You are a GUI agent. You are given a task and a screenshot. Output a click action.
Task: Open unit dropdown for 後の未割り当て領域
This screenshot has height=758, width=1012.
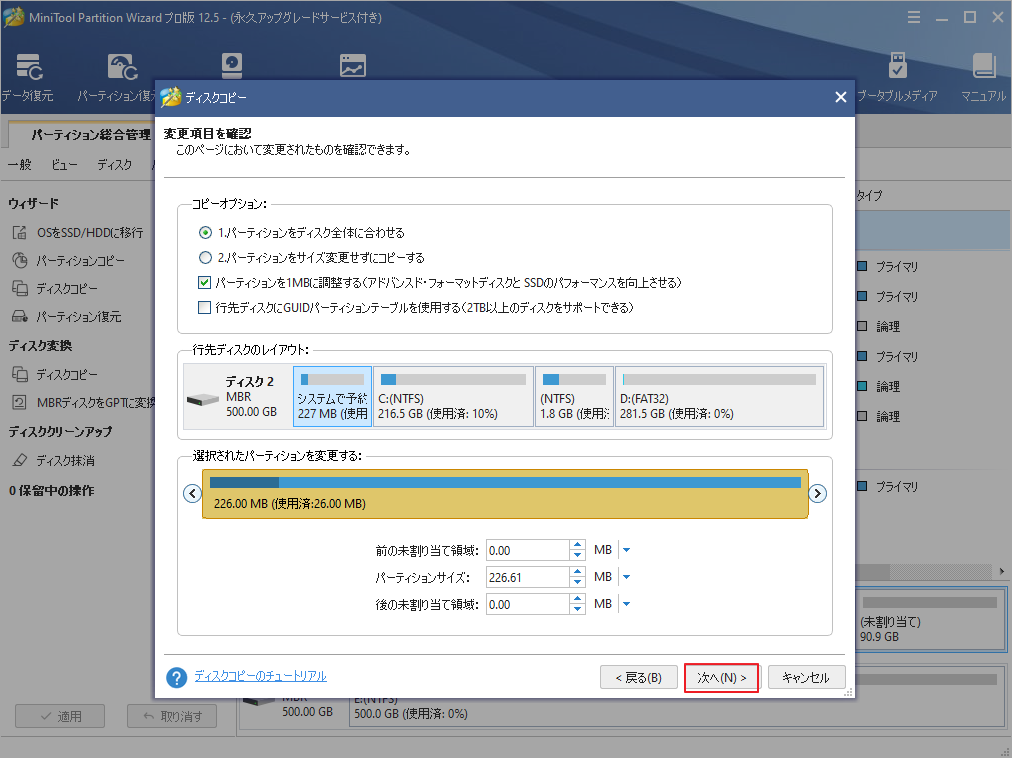(627, 604)
